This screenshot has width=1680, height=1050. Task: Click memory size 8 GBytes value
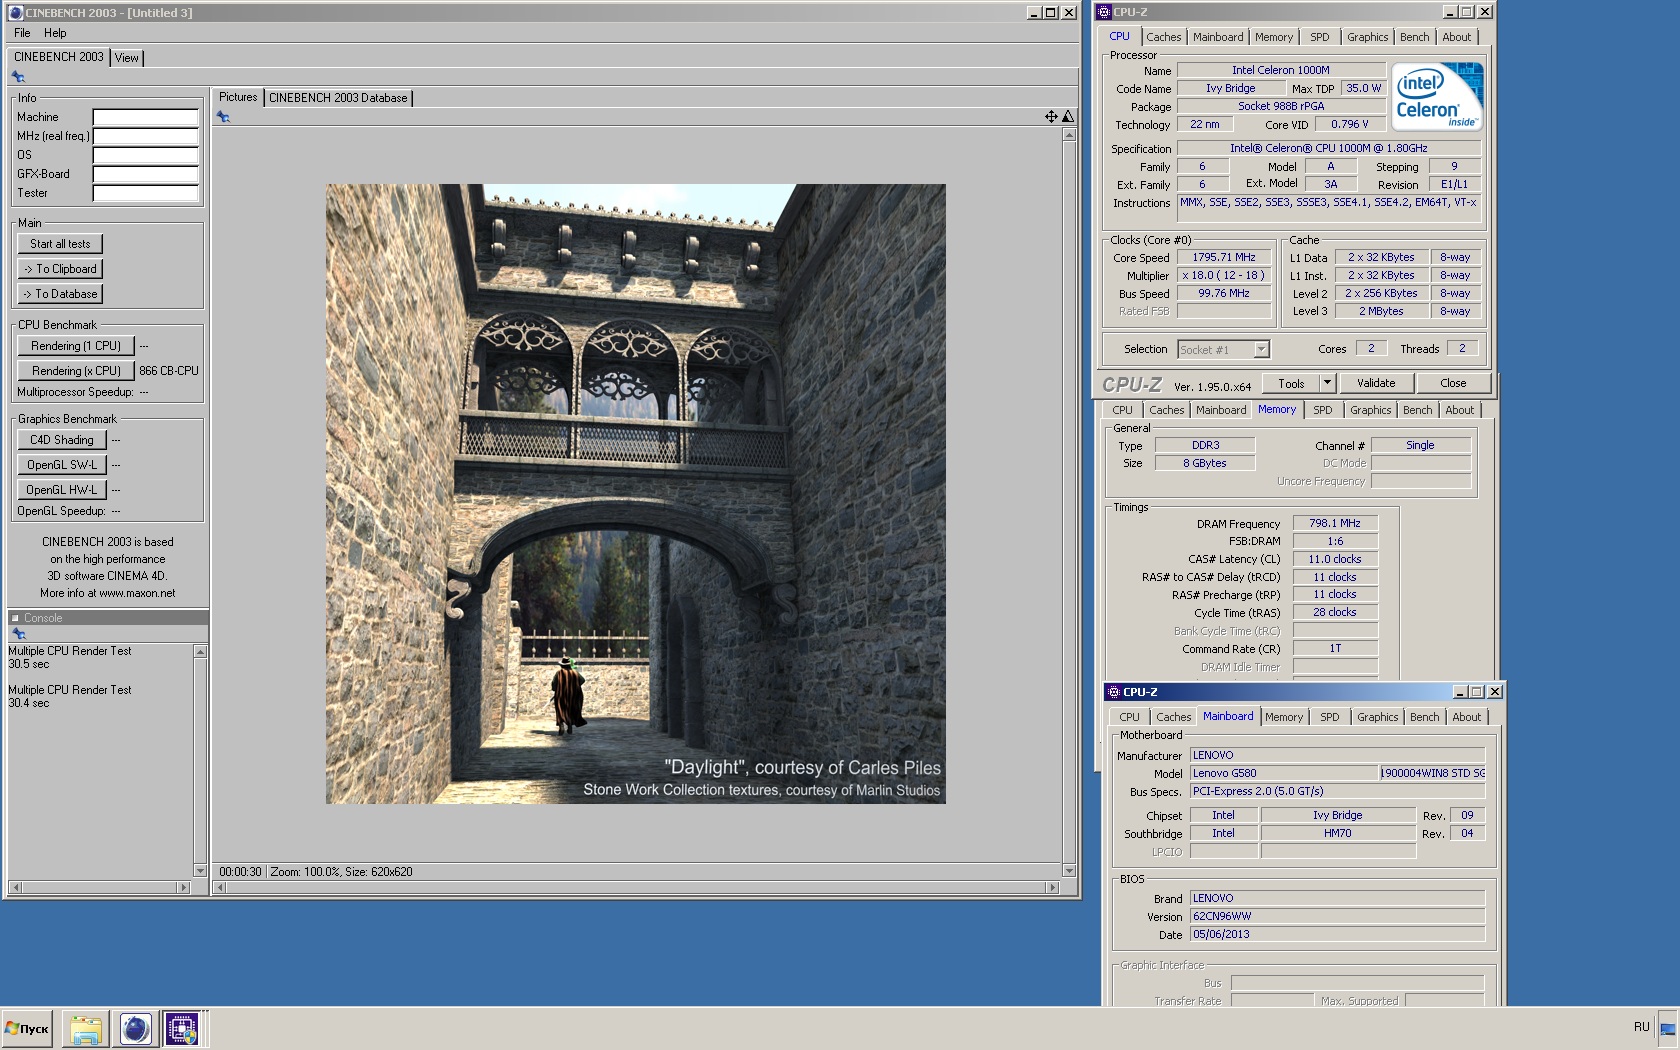point(1204,463)
